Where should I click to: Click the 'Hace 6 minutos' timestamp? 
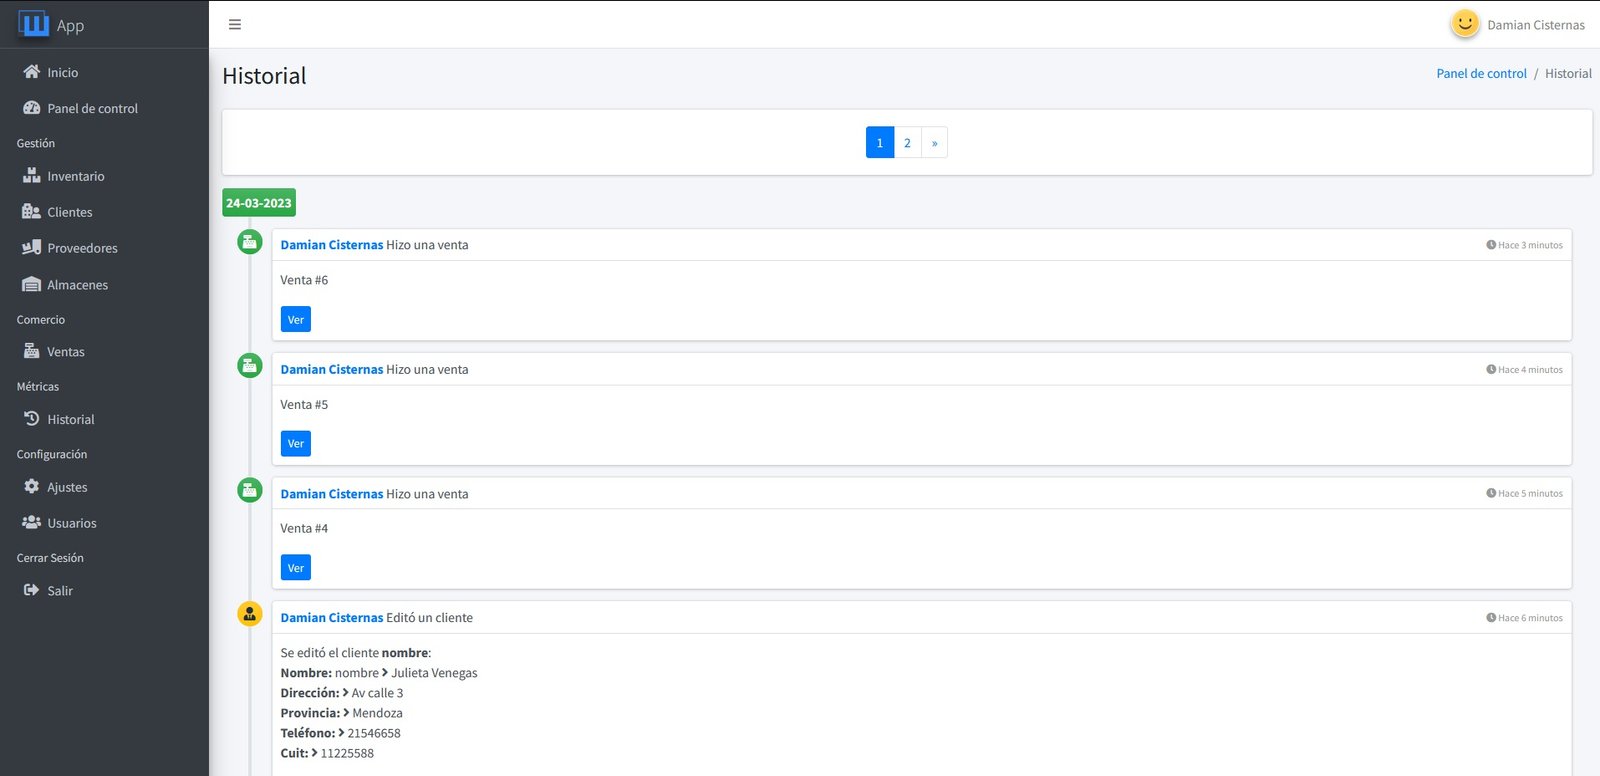(x=1530, y=618)
